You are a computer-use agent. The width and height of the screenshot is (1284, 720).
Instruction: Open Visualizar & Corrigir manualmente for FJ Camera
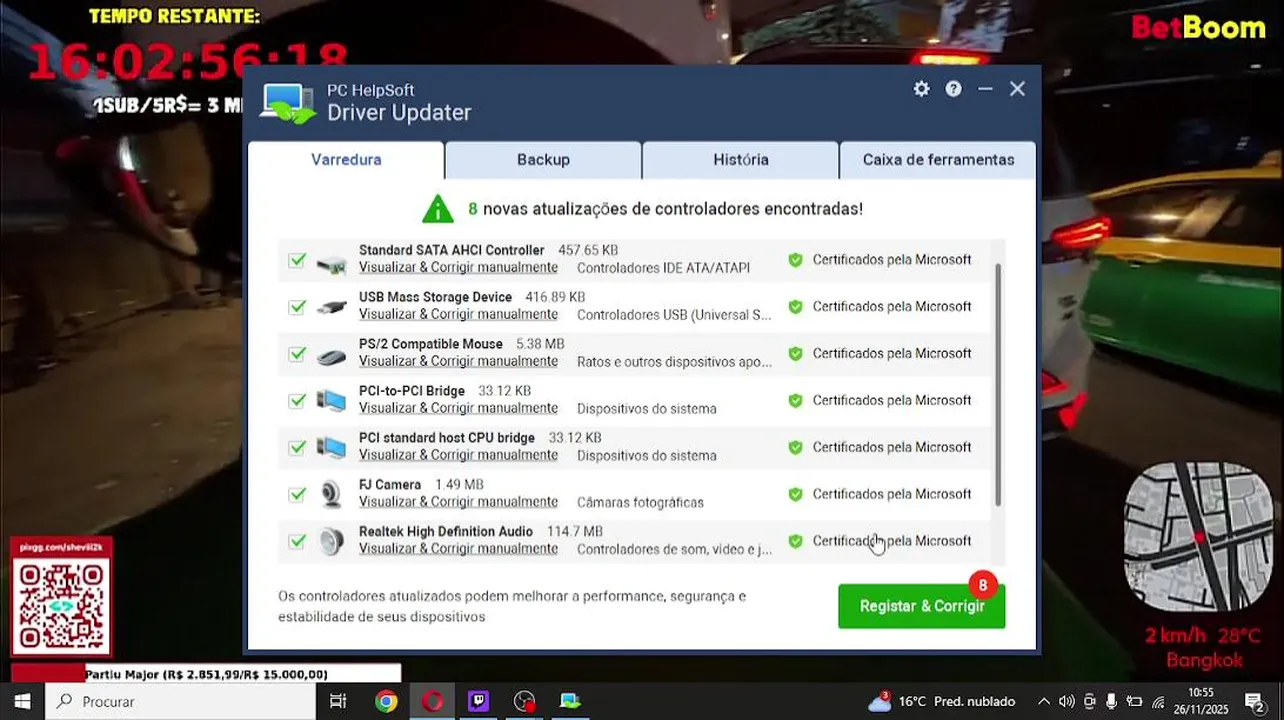[458, 502]
